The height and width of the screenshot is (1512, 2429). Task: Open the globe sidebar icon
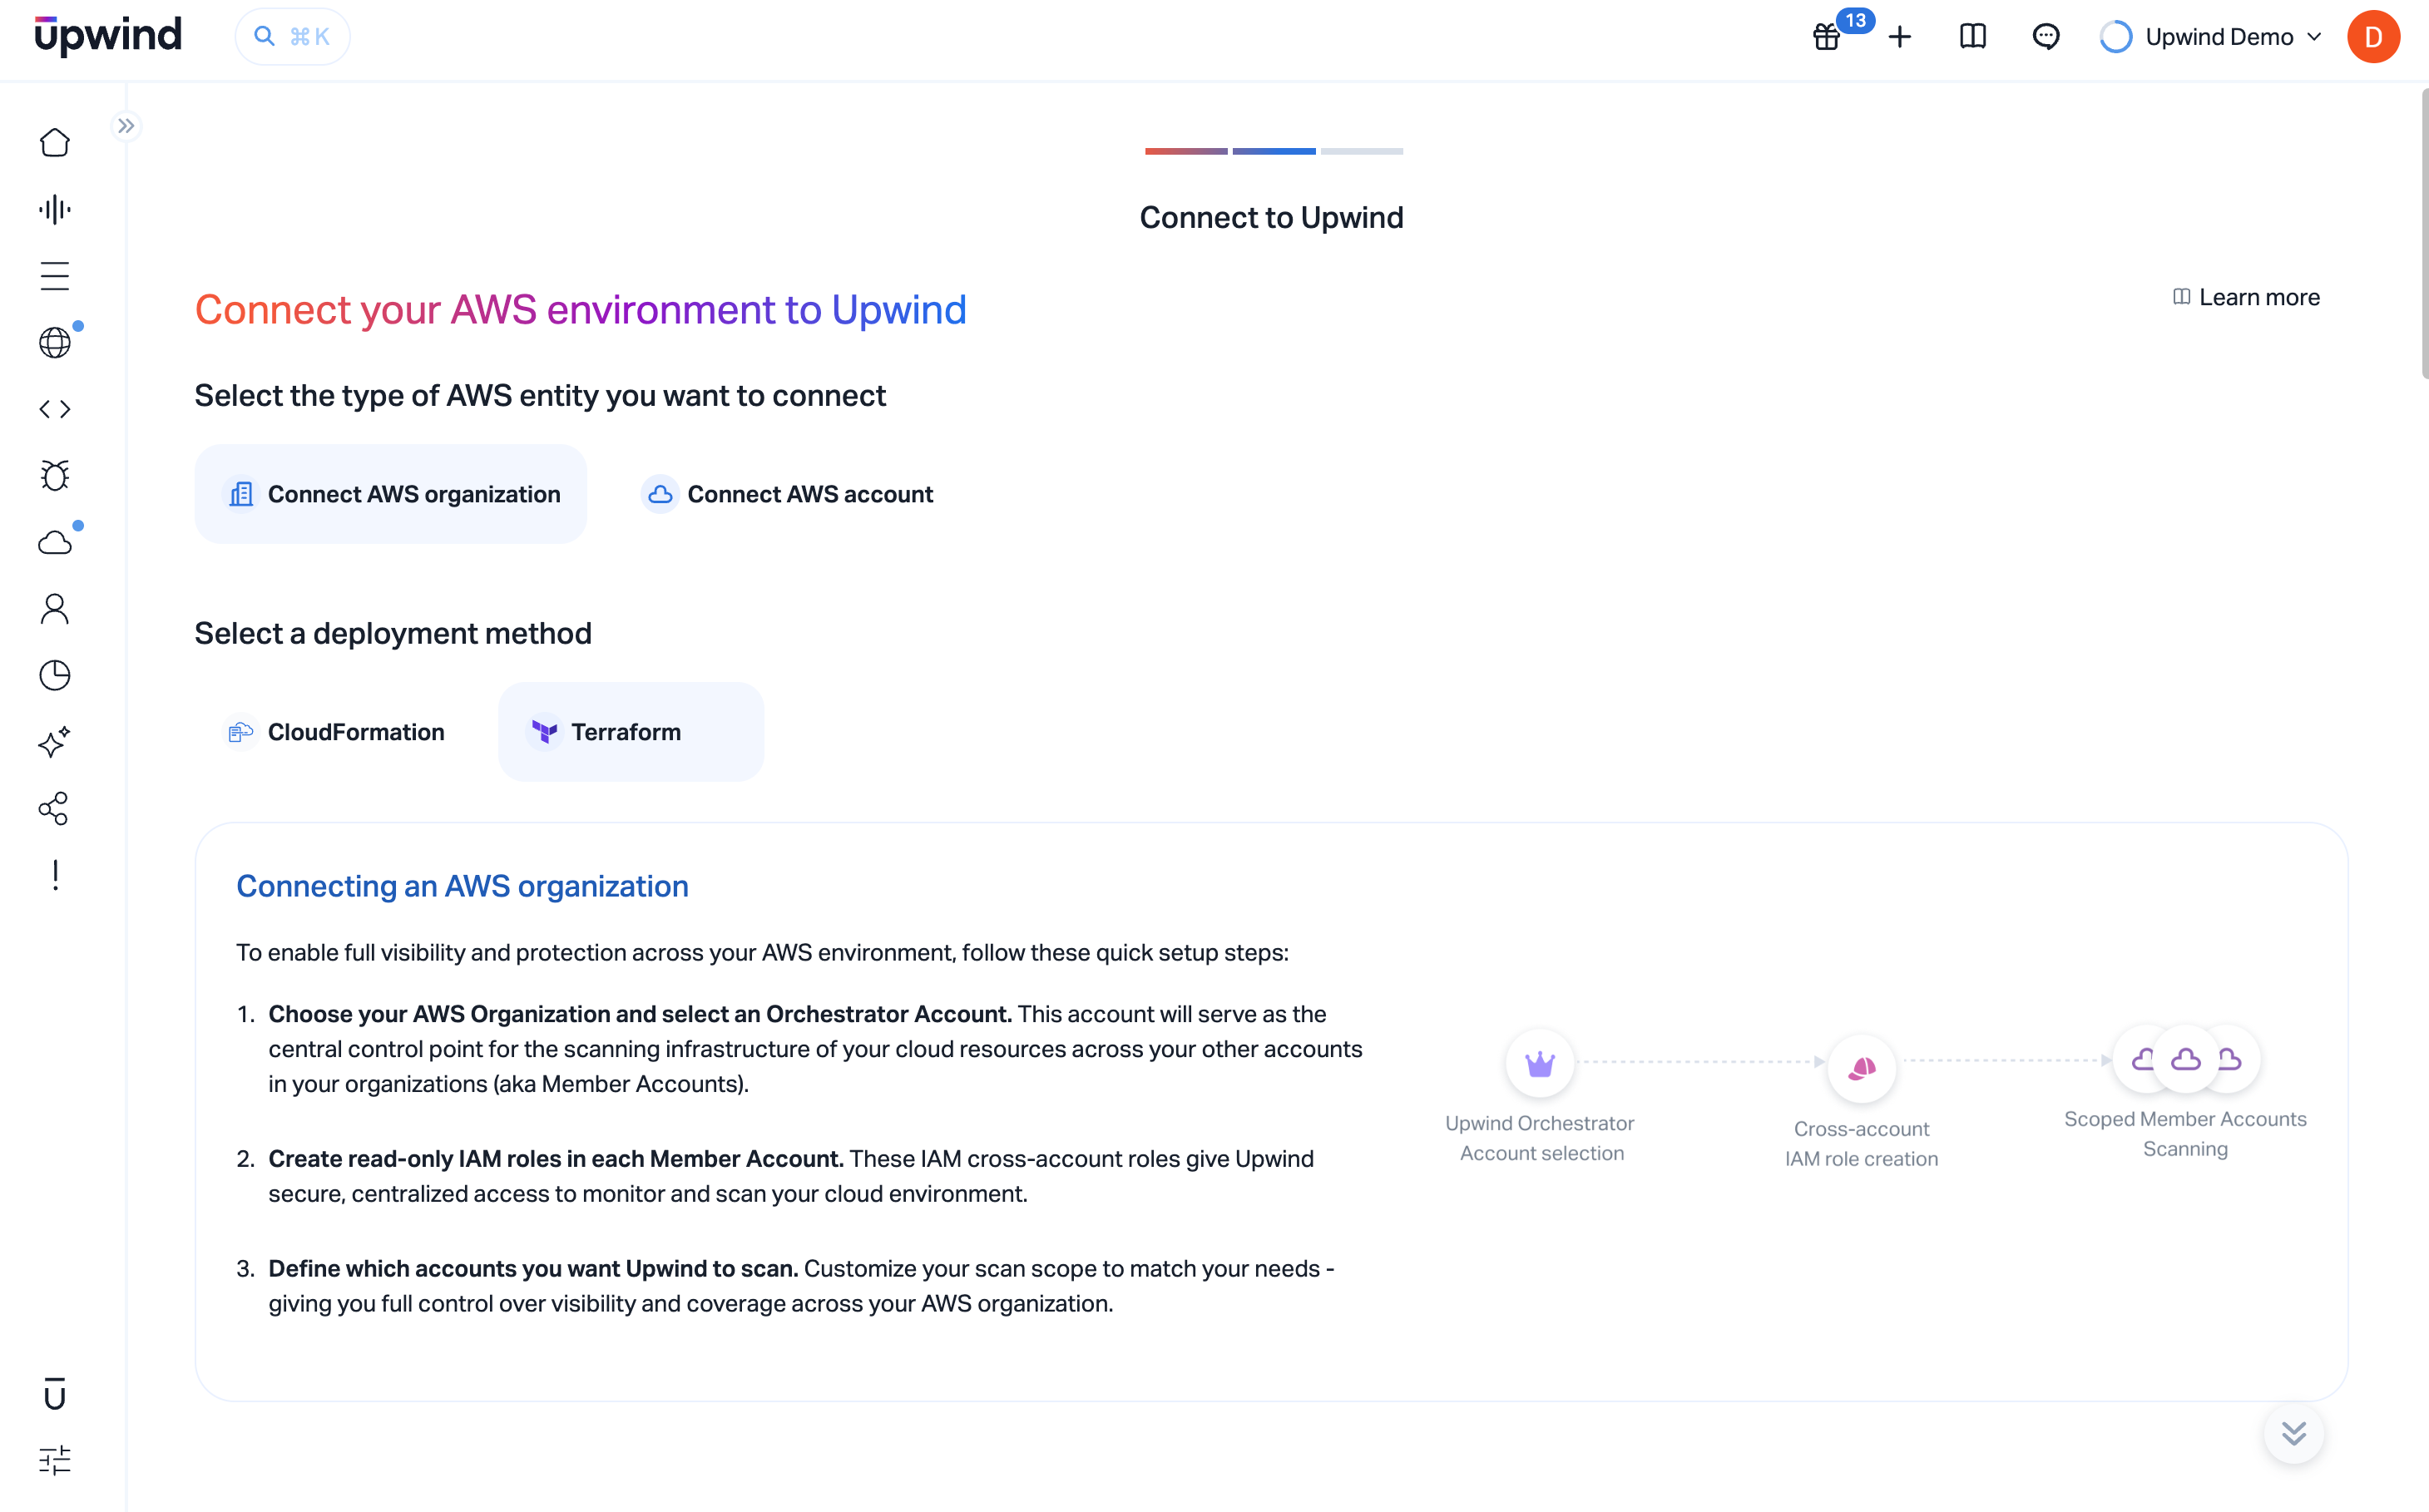click(x=55, y=343)
